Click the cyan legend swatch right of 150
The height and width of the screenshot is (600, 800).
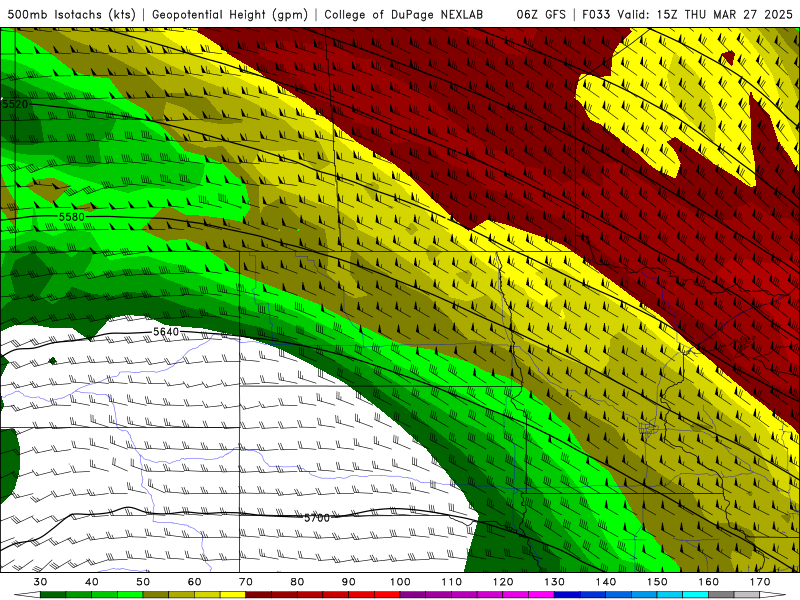[670, 595]
